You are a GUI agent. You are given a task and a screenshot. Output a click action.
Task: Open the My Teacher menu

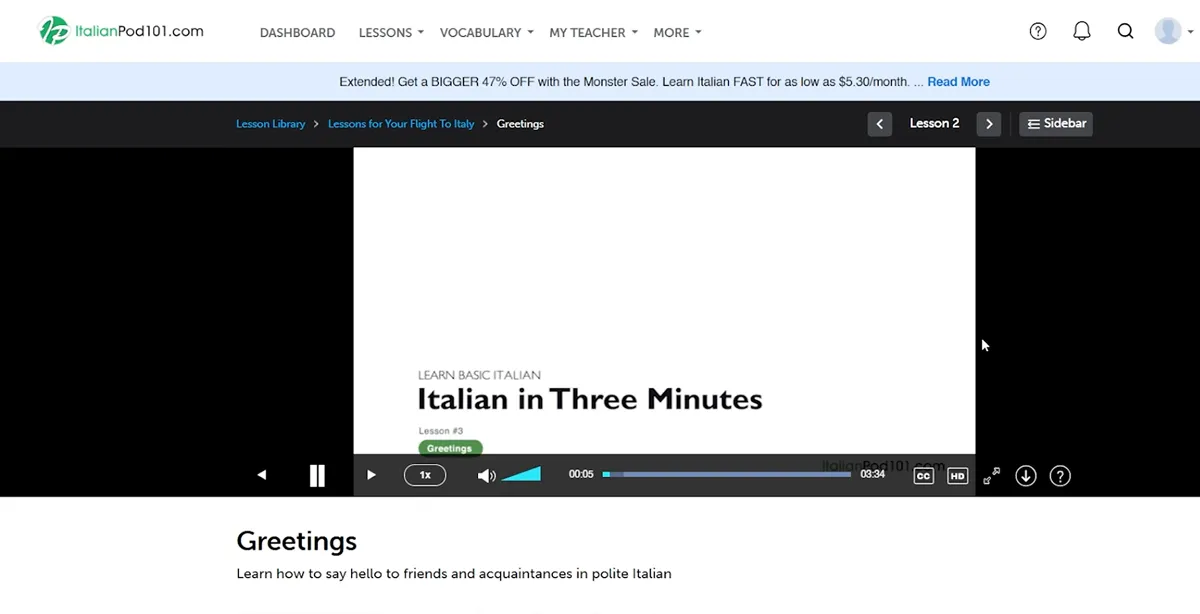pyautogui.click(x=592, y=32)
